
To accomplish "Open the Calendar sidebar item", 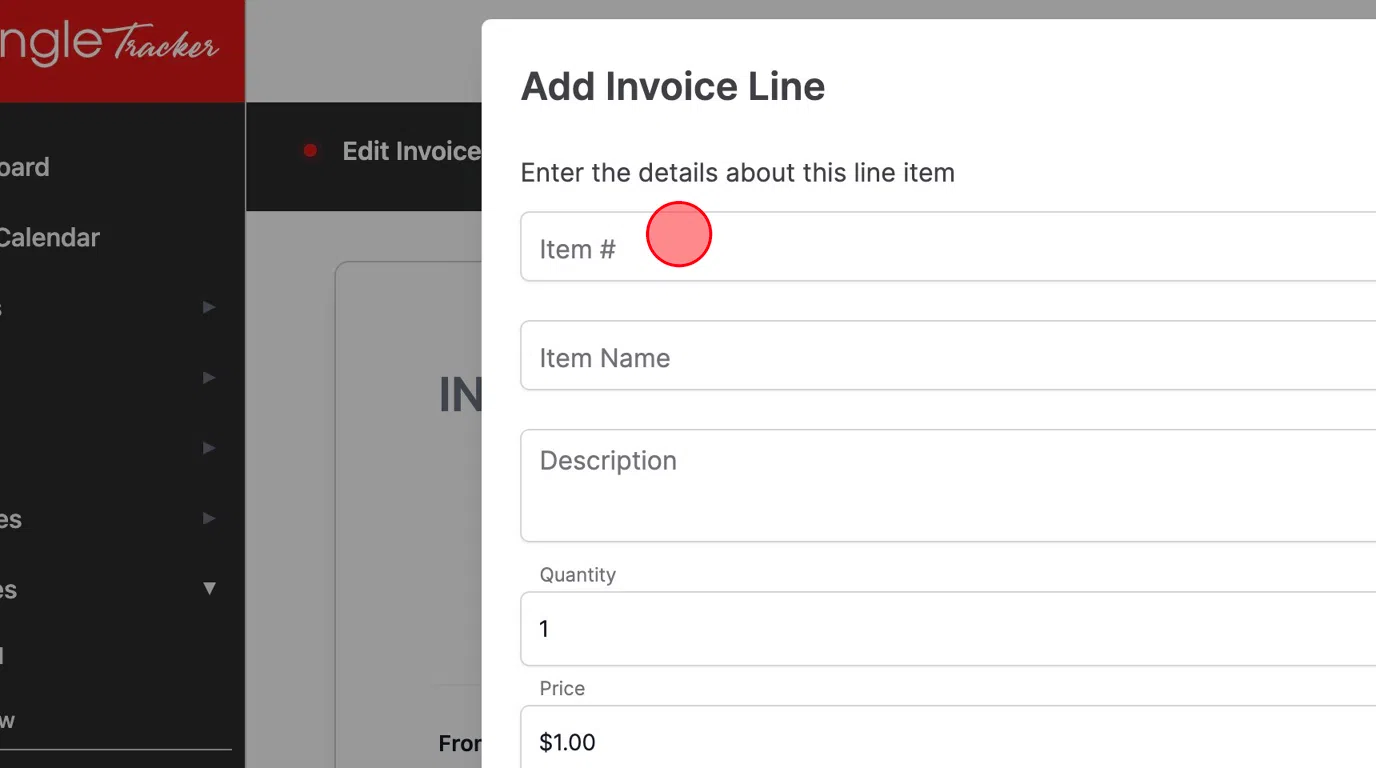I will (x=49, y=238).
